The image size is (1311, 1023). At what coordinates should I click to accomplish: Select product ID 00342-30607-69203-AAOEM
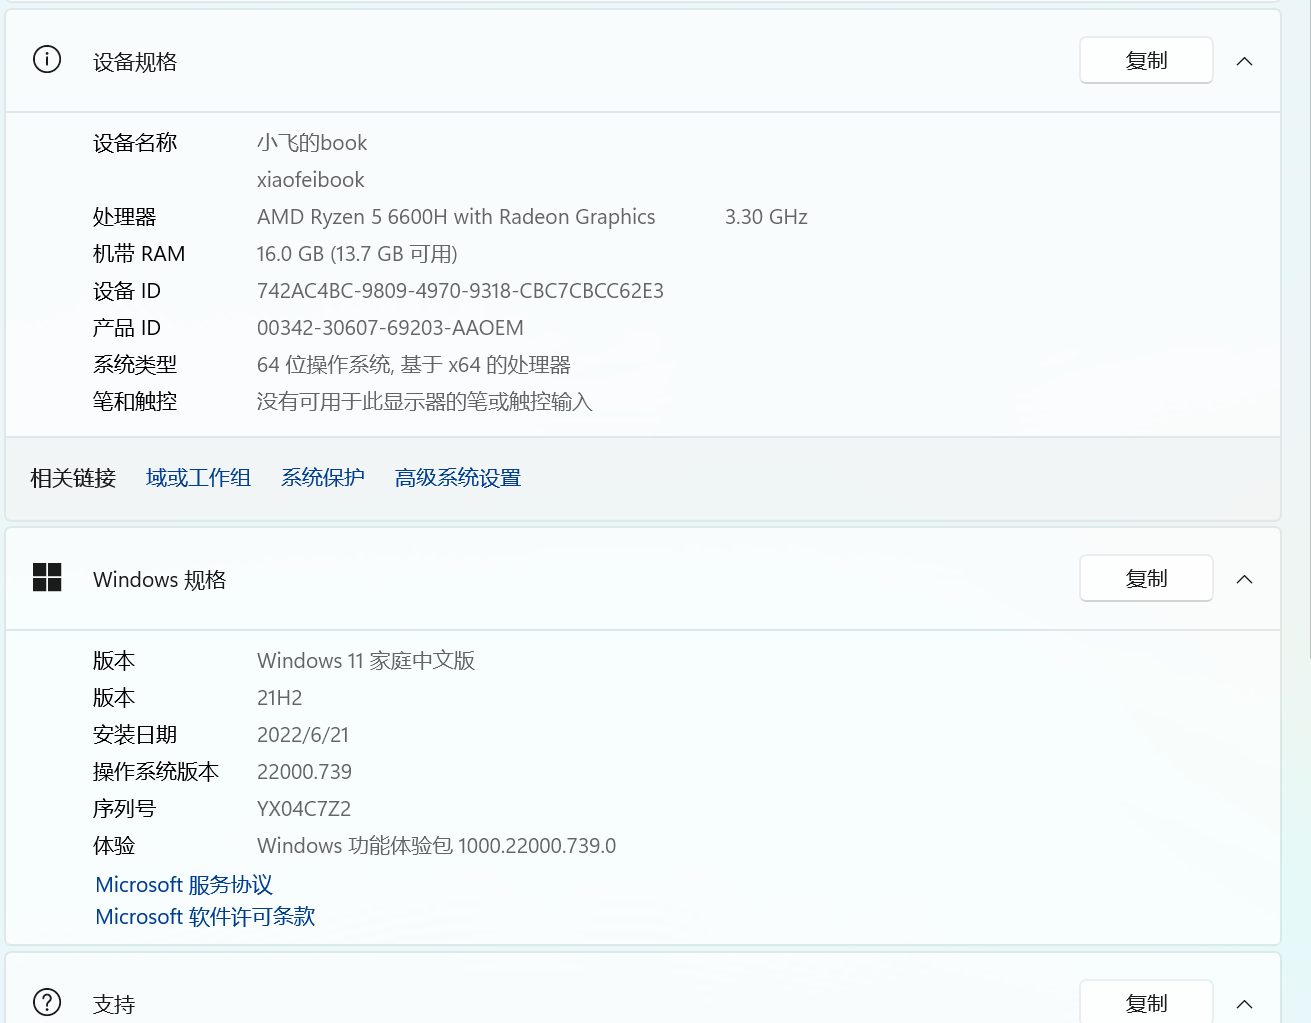pos(390,328)
